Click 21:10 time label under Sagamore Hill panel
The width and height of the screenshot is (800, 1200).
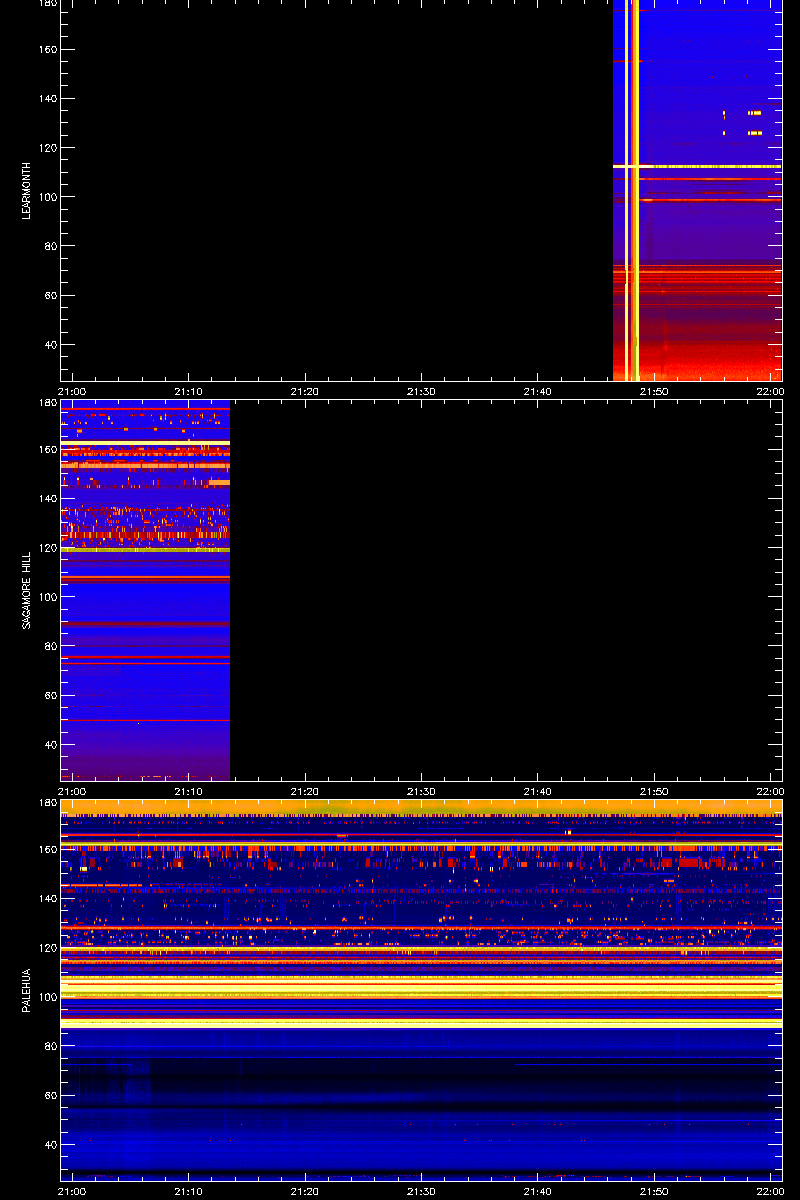point(189,790)
